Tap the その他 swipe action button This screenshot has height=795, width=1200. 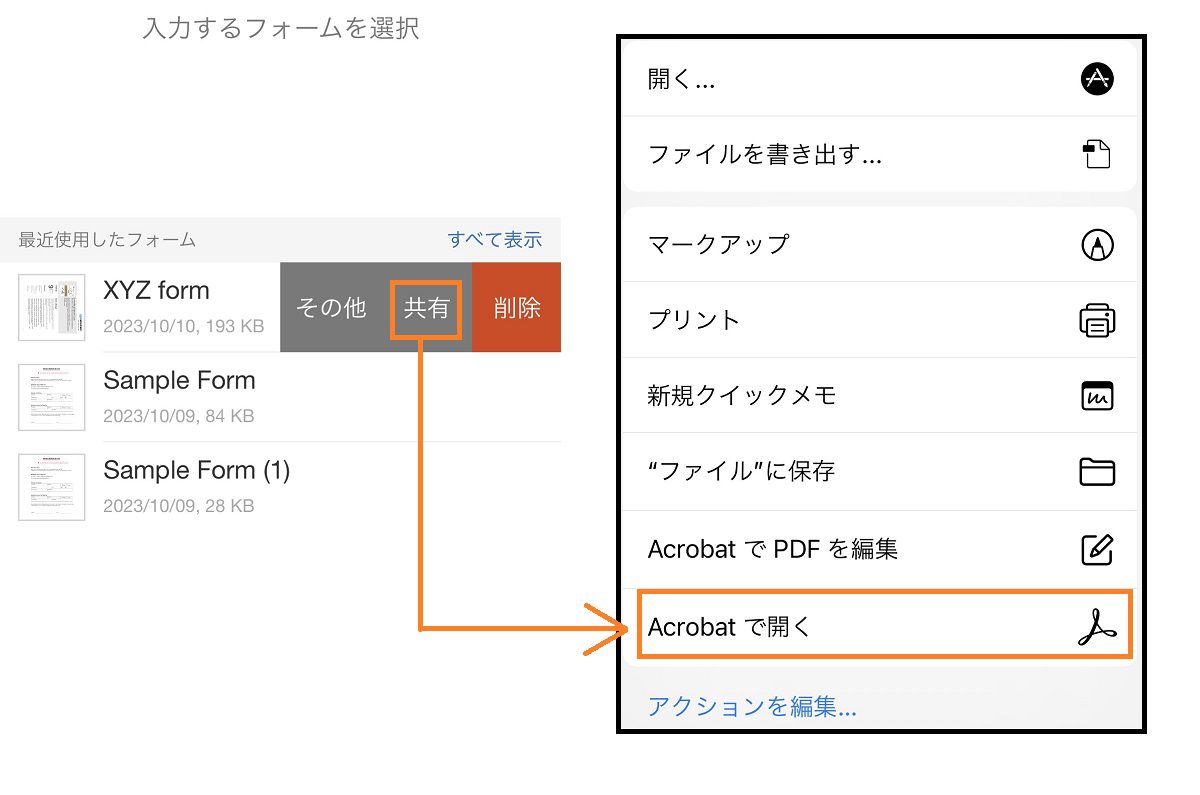(331, 308)
